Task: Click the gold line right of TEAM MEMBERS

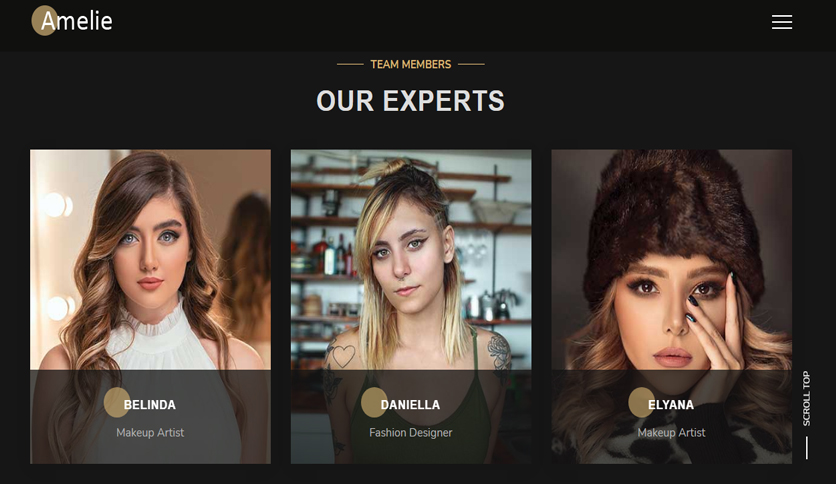Action: tap(471, 64)
